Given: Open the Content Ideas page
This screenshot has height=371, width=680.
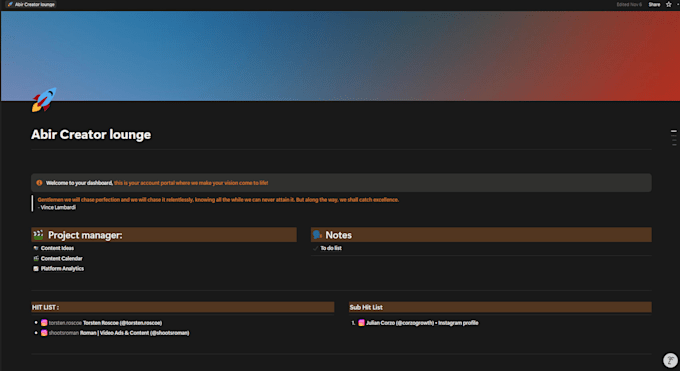Looking at the screenshot, I should (x=57, y=248).
